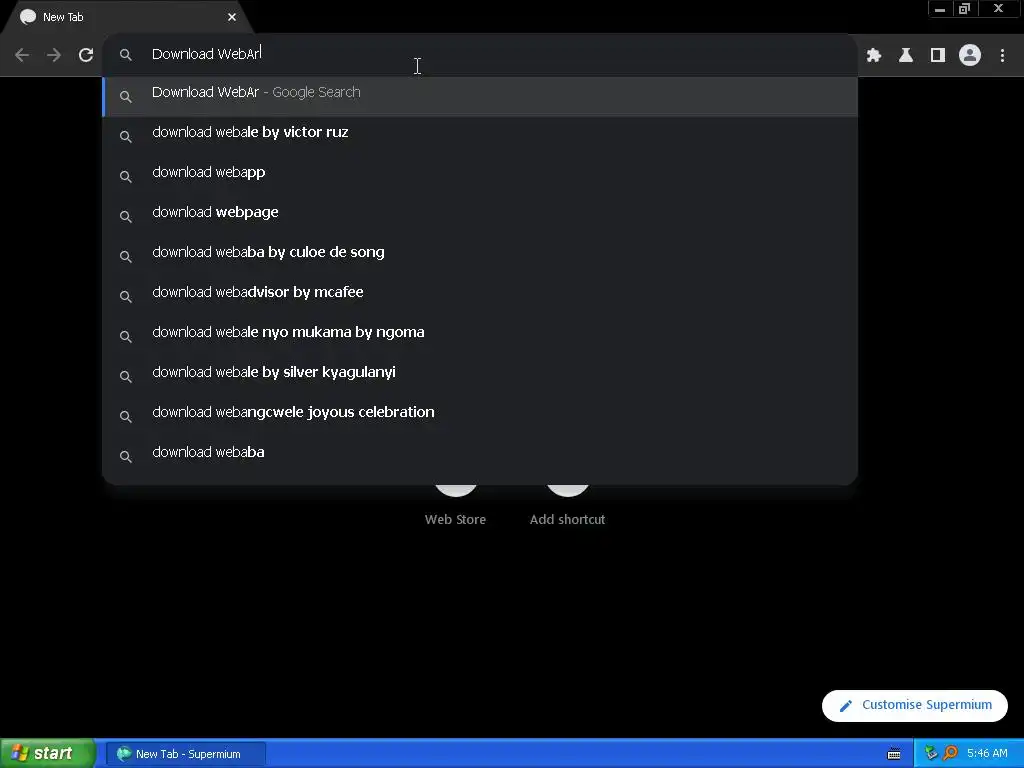Click search icon beside 'download webpage'
Screen dimensions: 1024x768
(x=126, y=217)
